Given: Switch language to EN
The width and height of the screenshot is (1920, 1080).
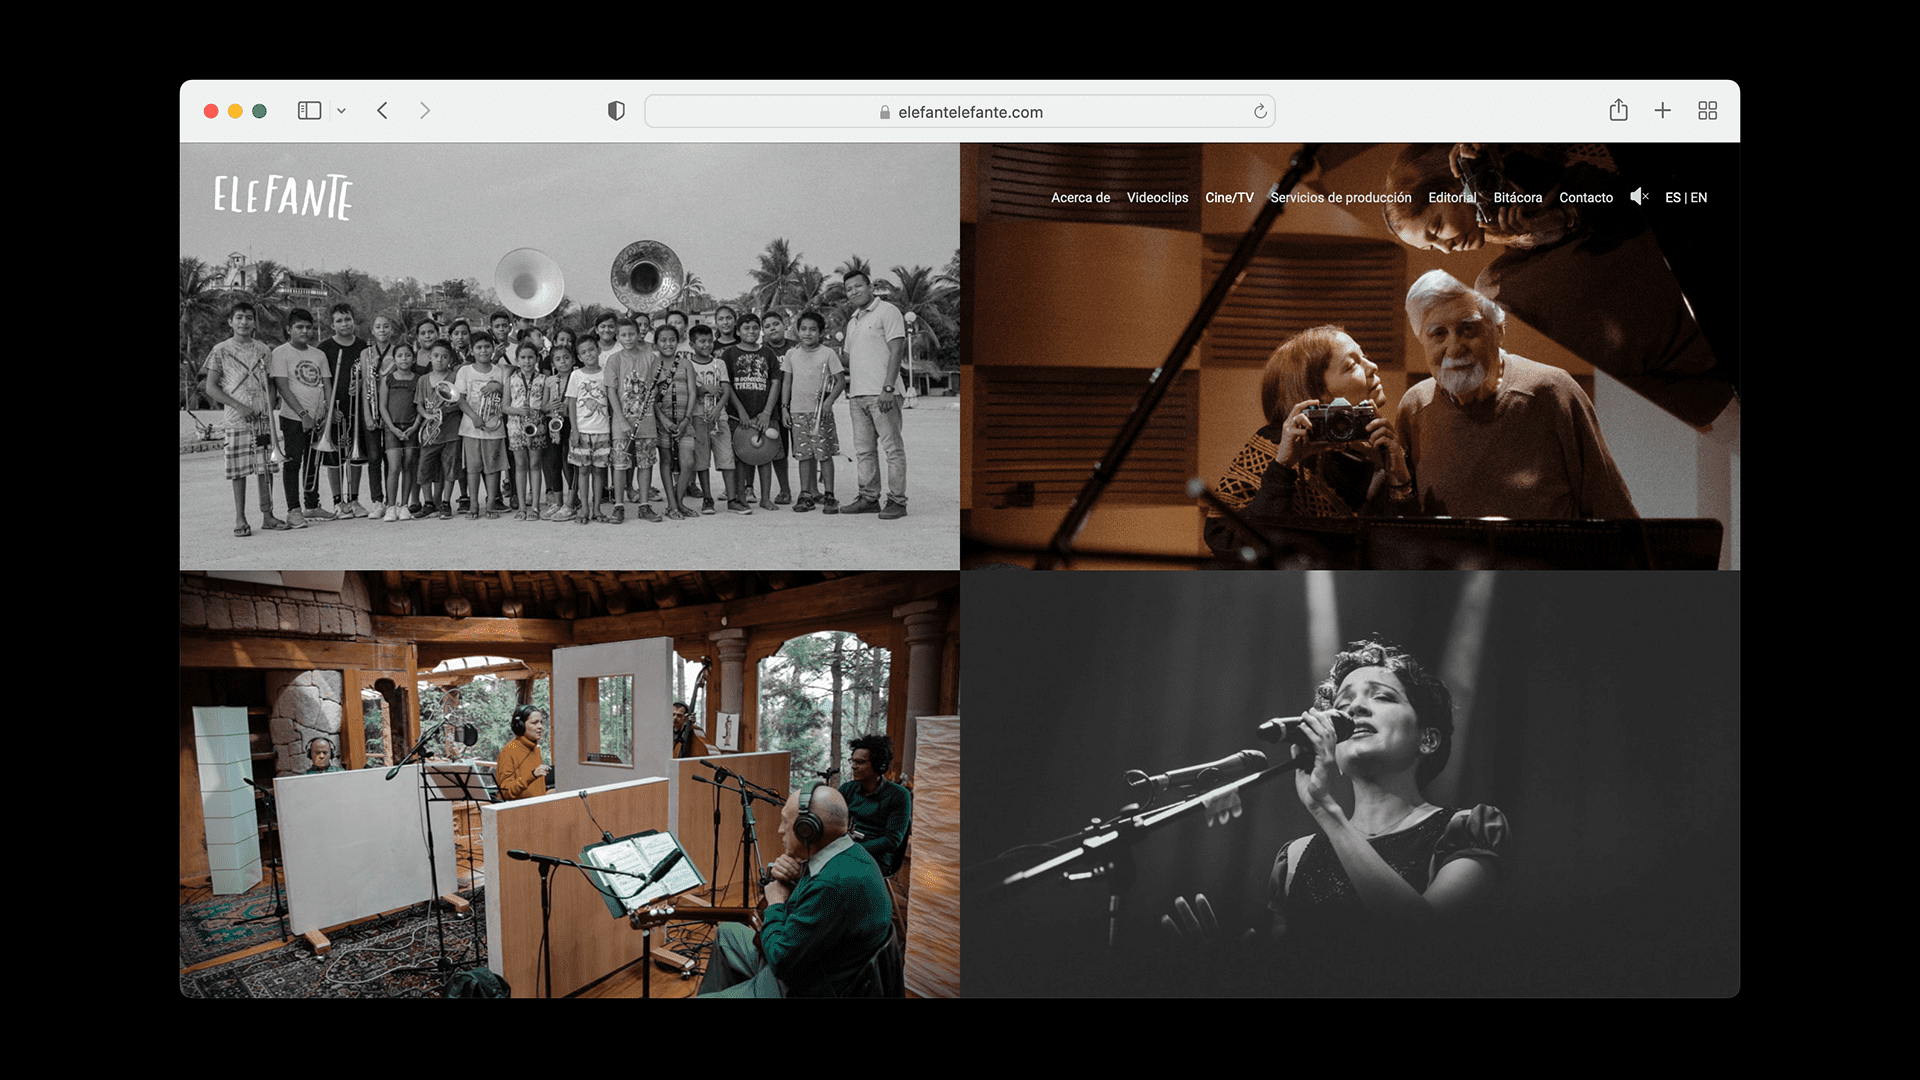Looking at the screenshot, I should click(x=1699, y=198).
